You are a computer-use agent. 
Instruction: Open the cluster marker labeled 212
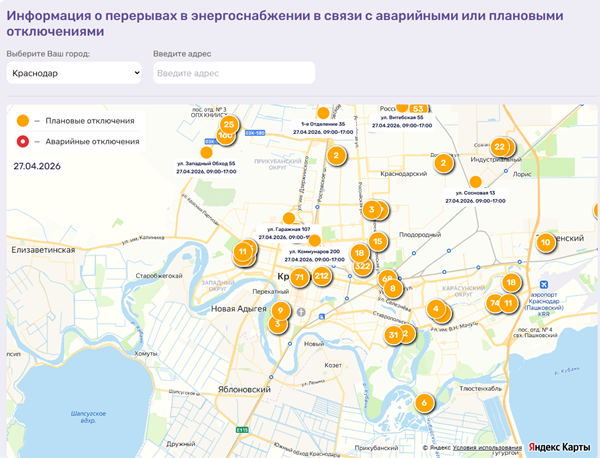click(321, 275)
